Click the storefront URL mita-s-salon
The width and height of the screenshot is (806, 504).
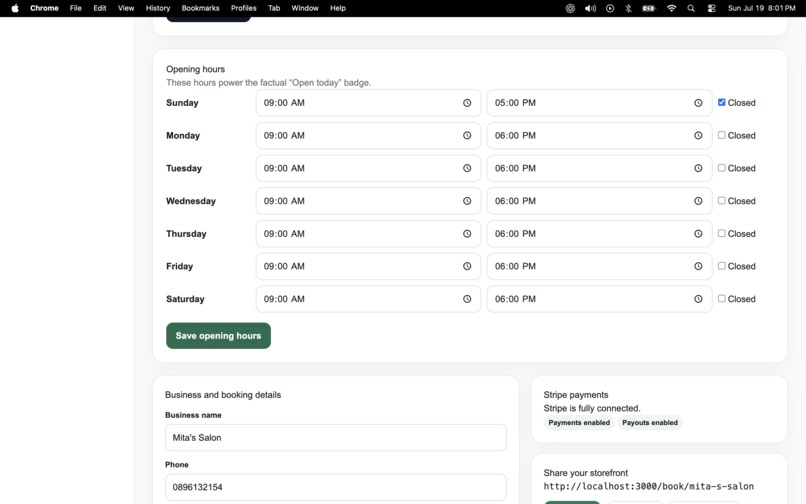pyautogui.click(x=649, y=487)
